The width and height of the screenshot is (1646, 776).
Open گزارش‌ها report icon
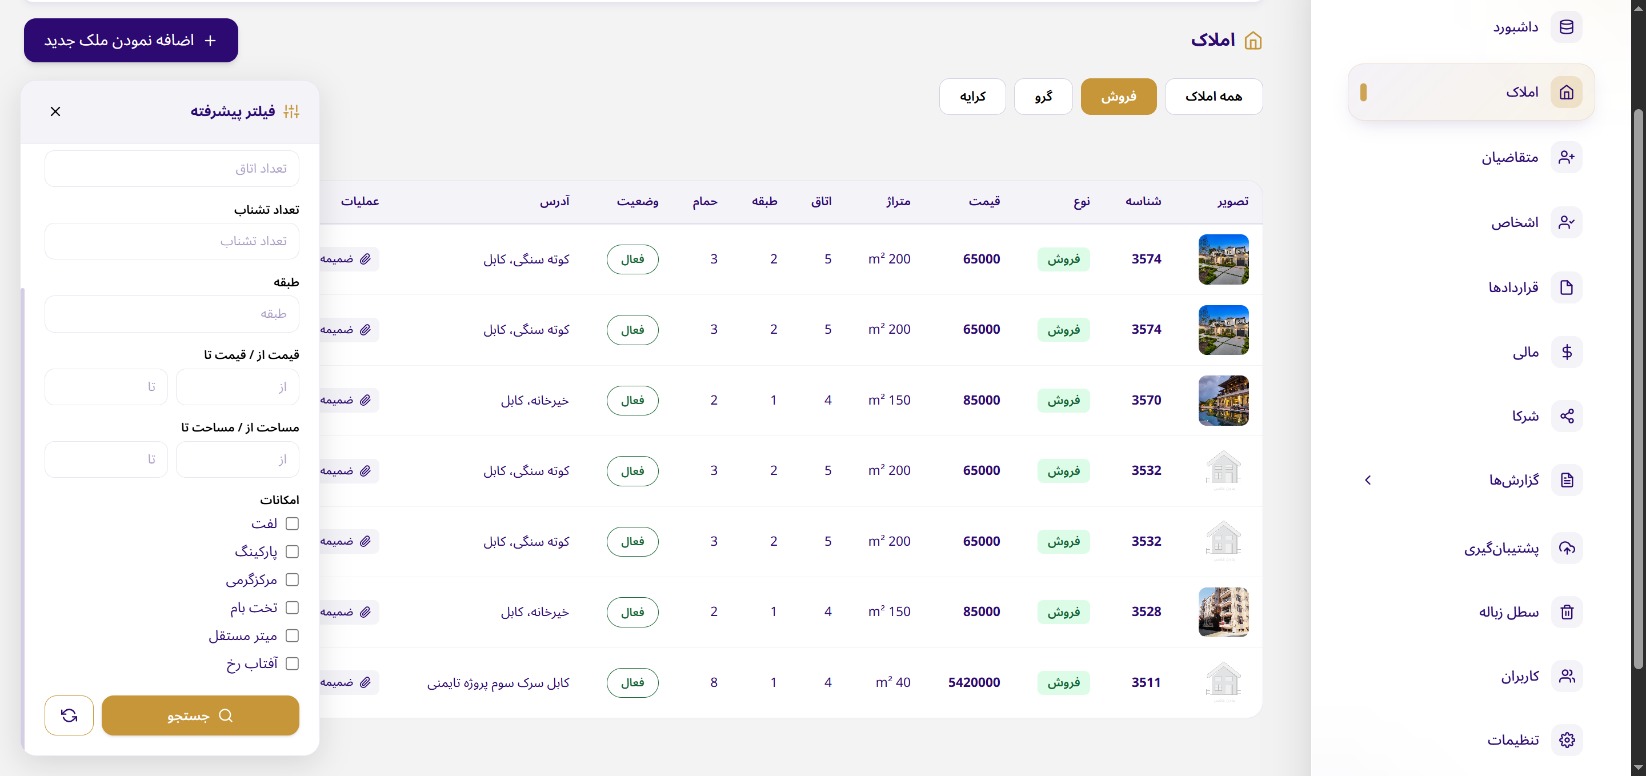pos(1566,480)
